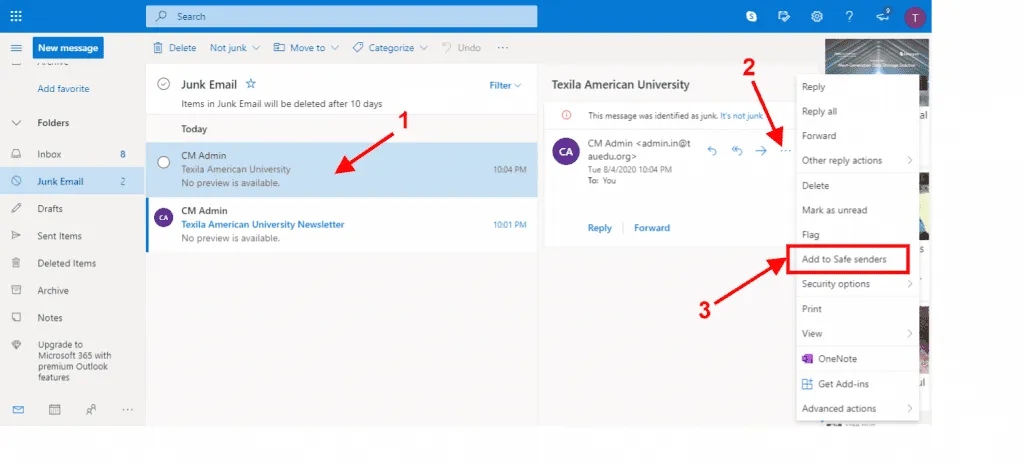This screenshot has width=1024, height=468.
Task: Open the announcements megaphone icon
Action: 883,16
